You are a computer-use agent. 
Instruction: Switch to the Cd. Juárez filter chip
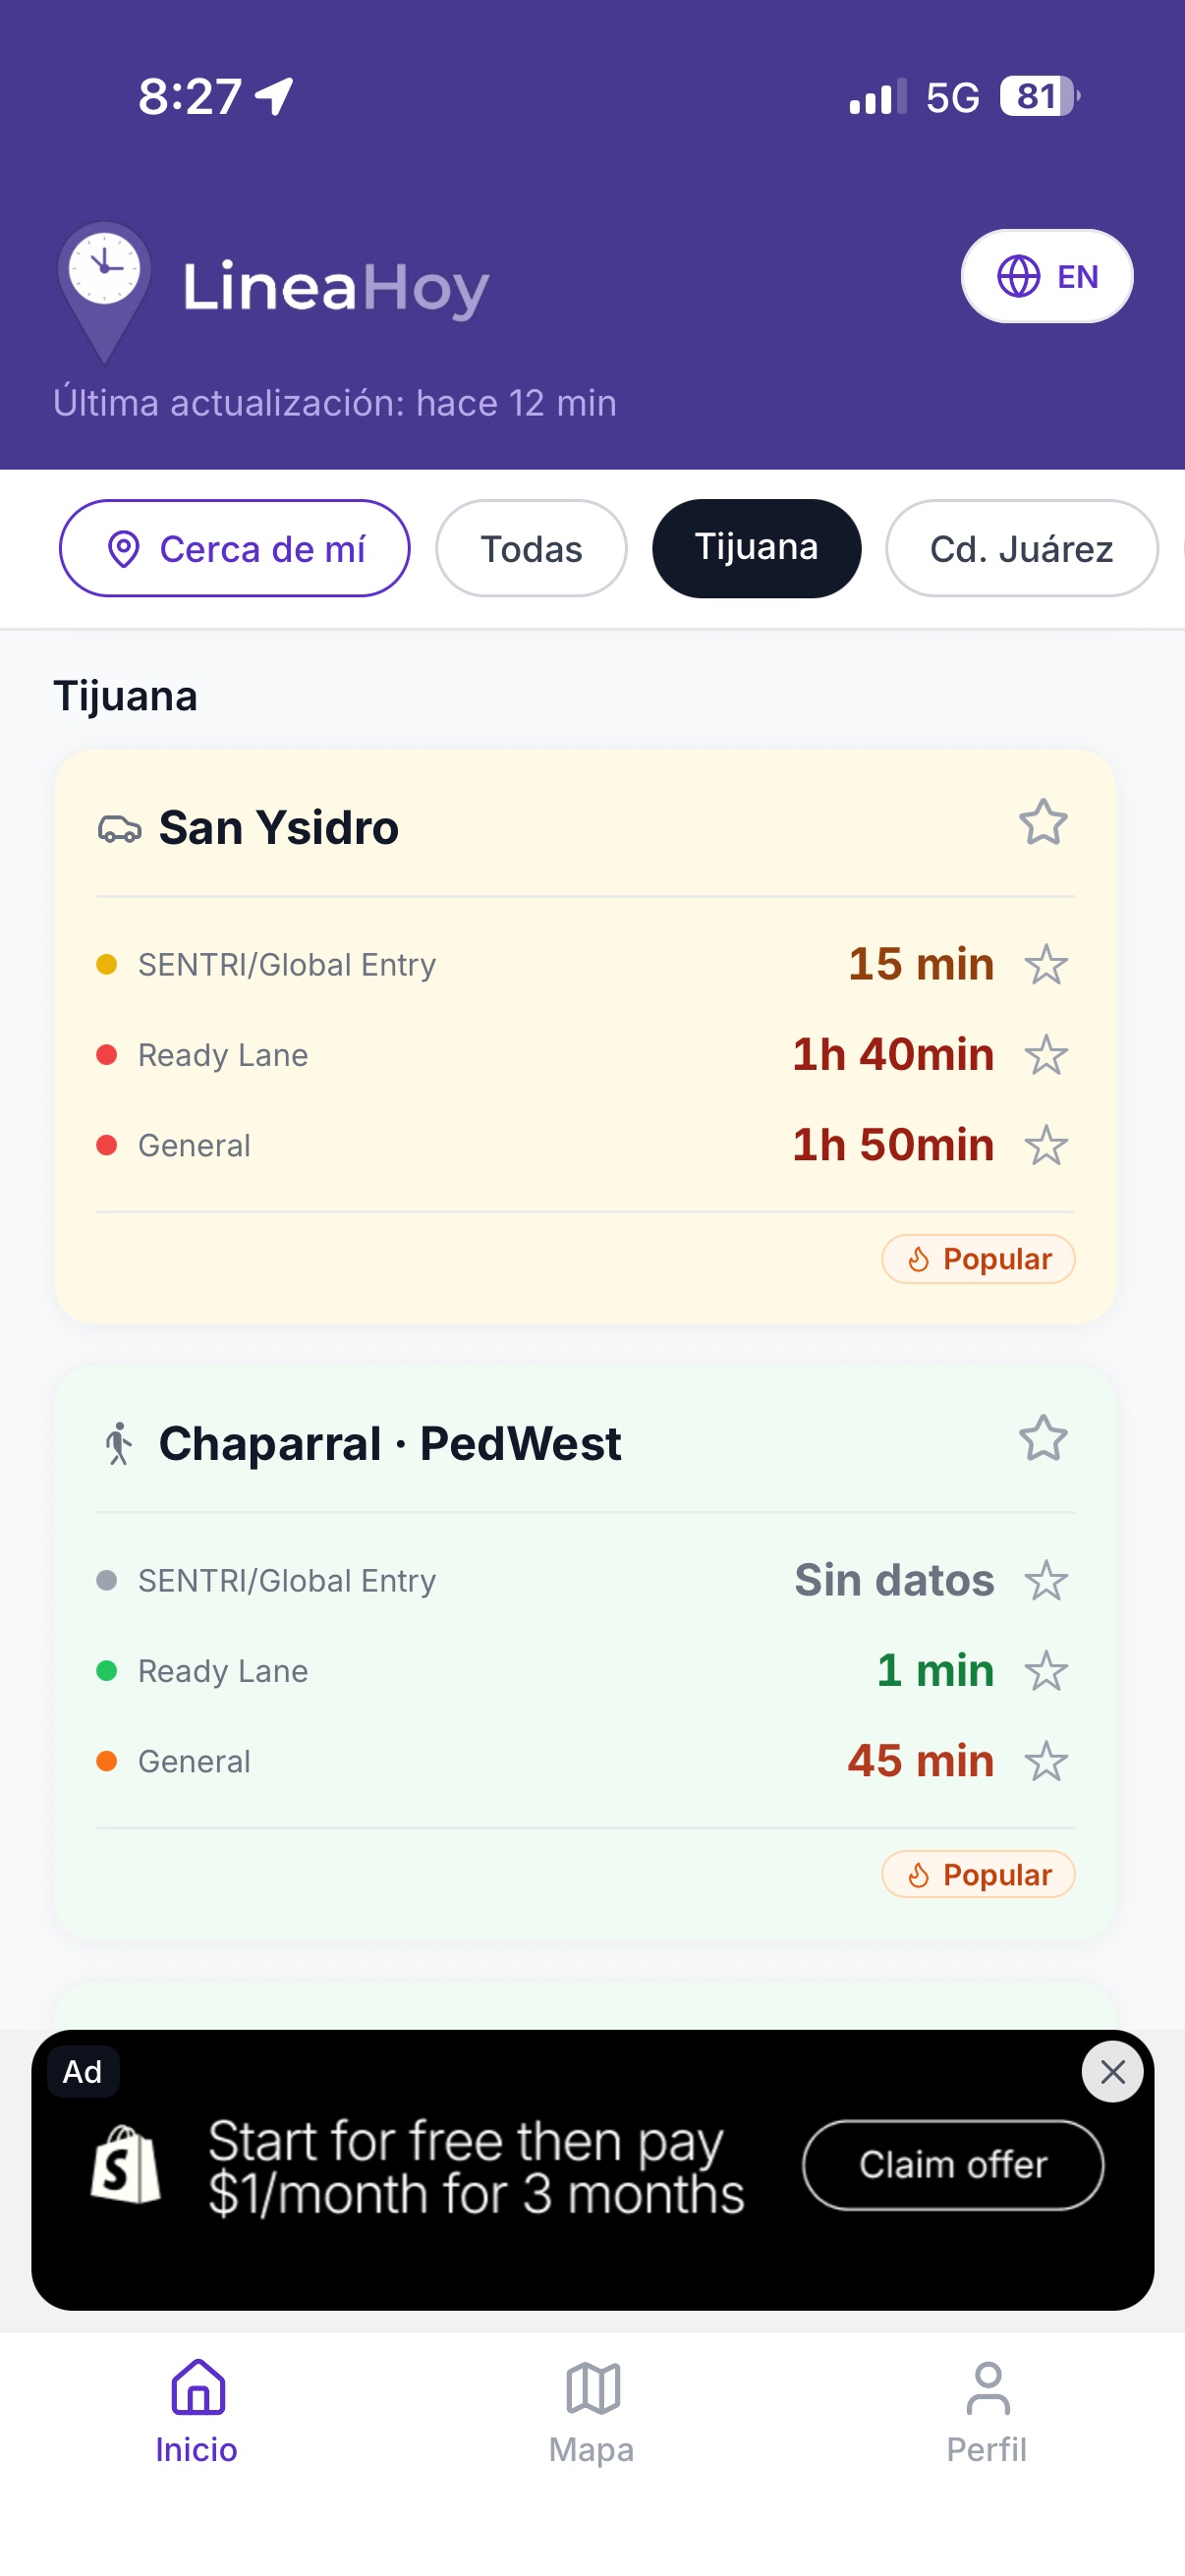pos(1021,548)
